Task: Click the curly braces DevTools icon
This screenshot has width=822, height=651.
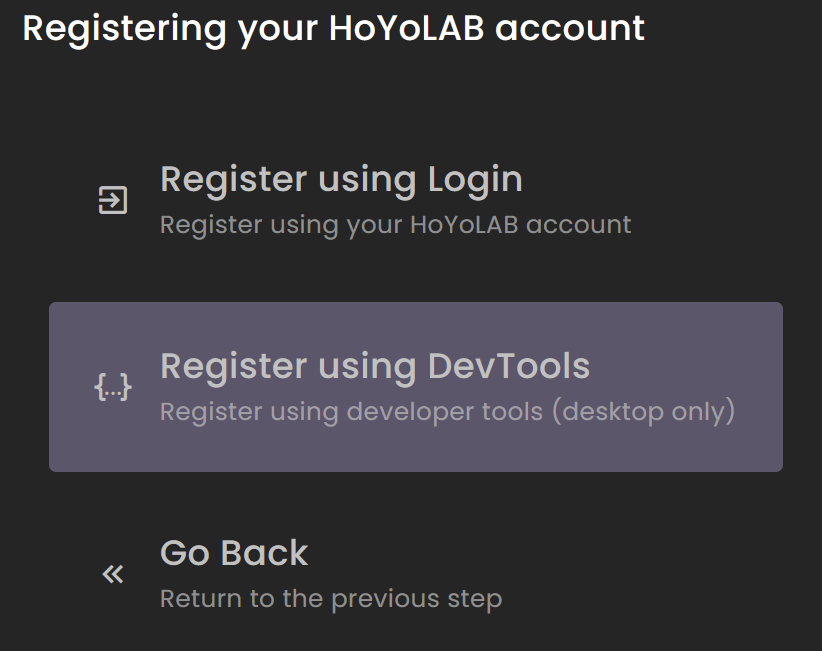Action: [x=113, y=387]
